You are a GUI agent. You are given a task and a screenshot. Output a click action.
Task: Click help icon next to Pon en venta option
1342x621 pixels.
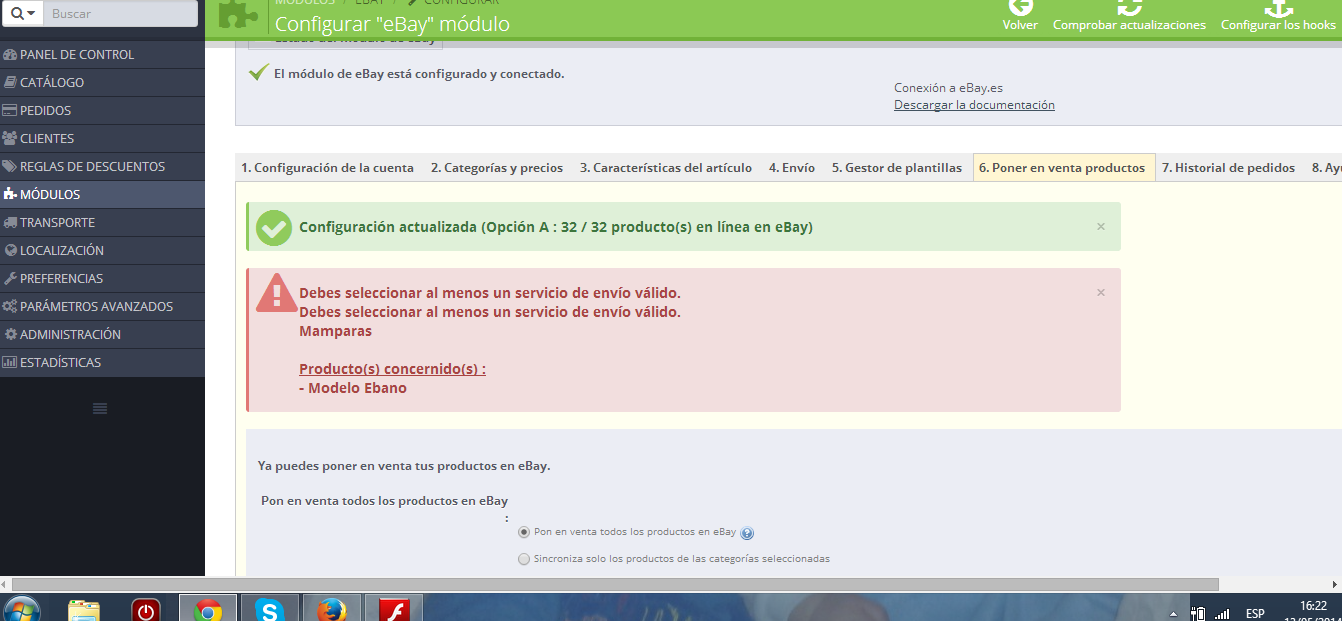click(x=747, y=533)
